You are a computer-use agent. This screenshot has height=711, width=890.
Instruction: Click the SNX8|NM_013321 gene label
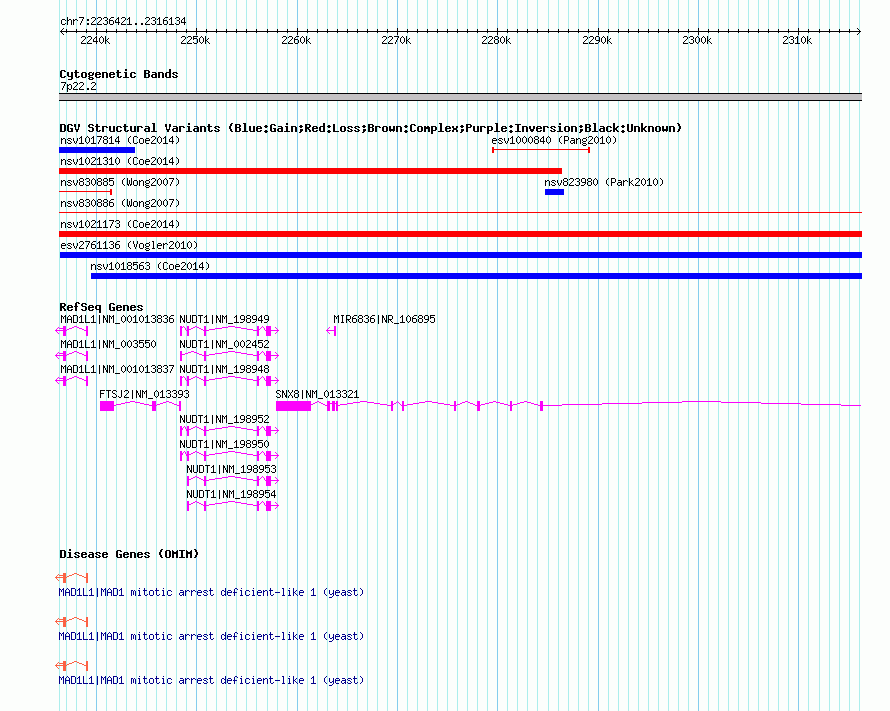tap(317, 394)
